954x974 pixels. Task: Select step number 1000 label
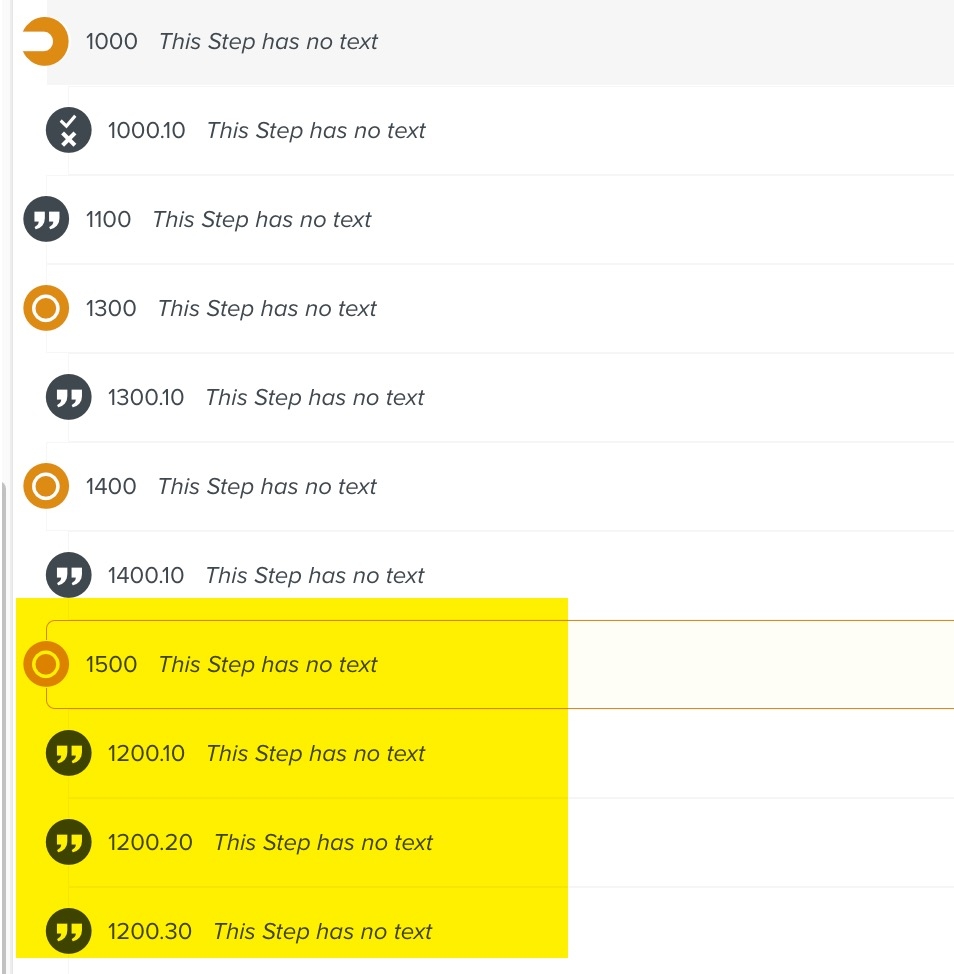[112, 42]
